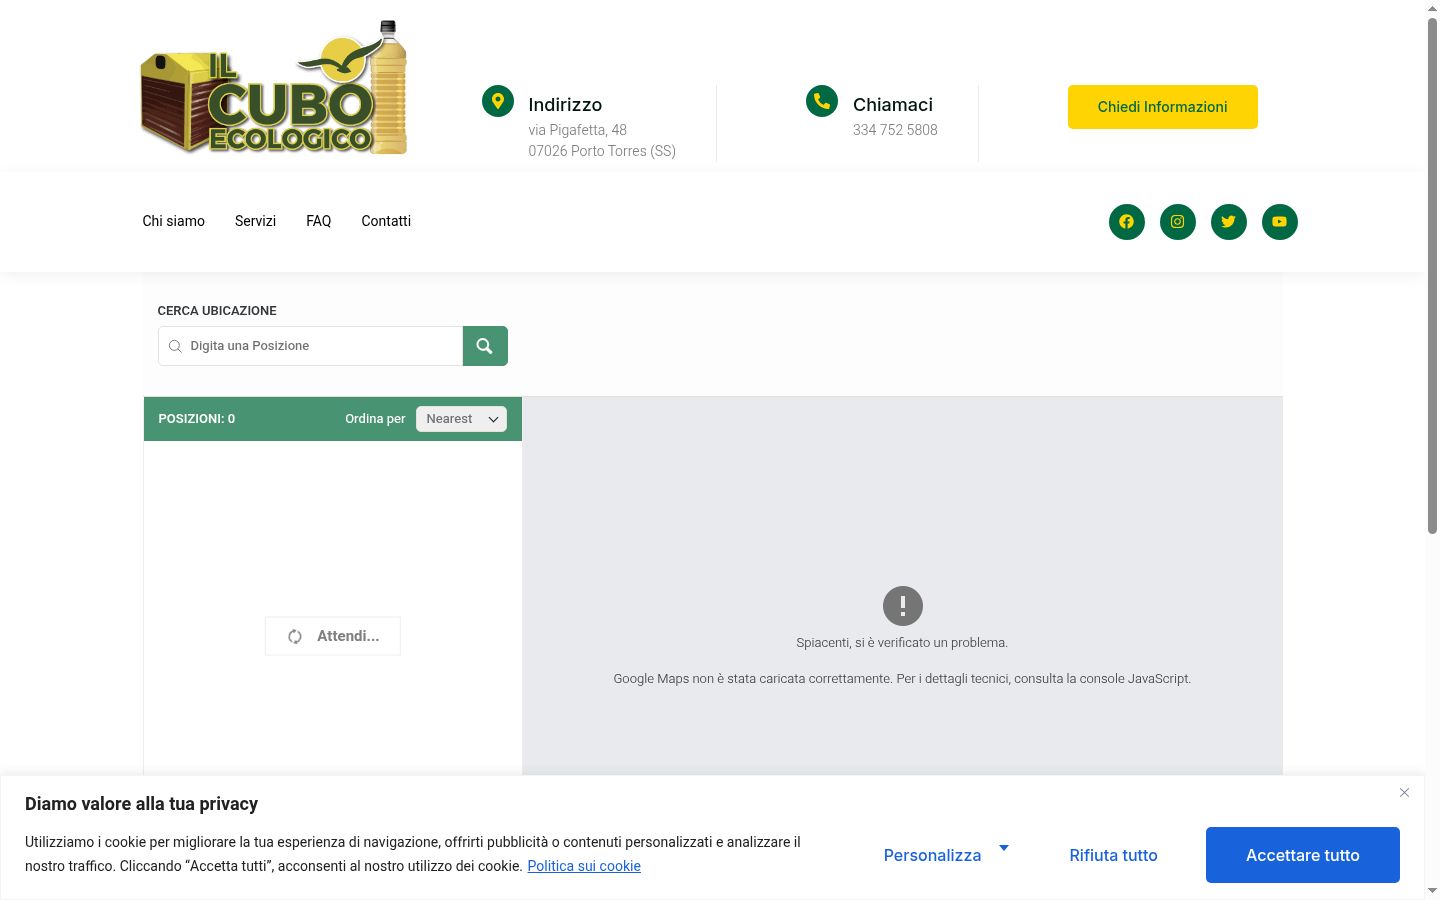Click the Indirizzo map pin icon
Image resolution: width=1440 pixels, height=900 pixels.
(497, 101)
